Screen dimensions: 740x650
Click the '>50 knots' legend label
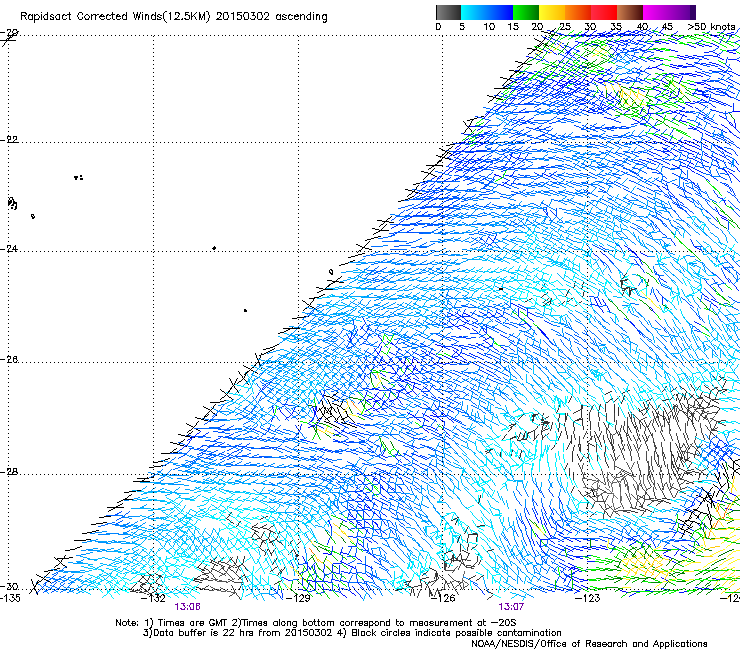pos(711,27)
